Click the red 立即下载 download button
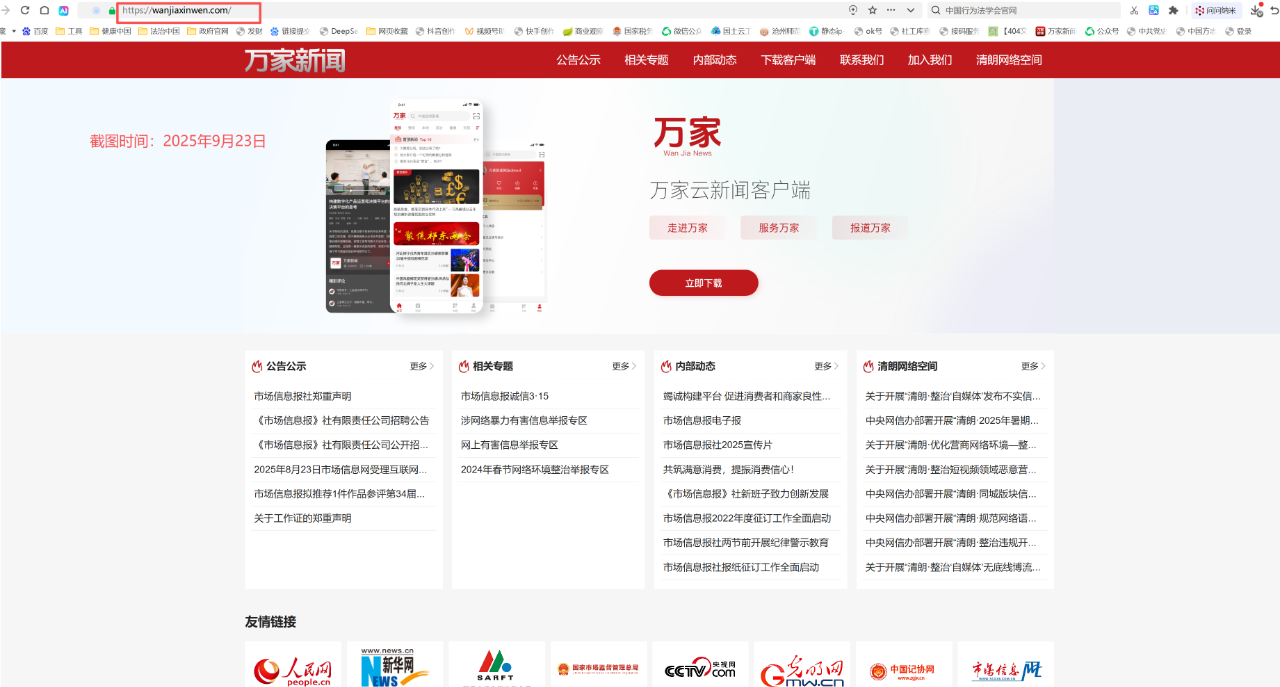This screenshot has width=1280, height=687. [703, 283]
